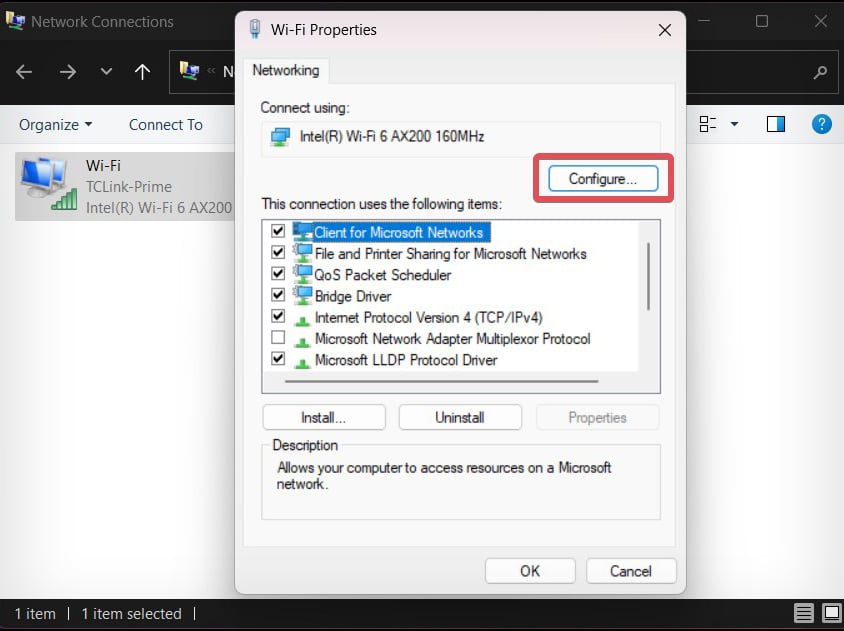844x631 pixels.
Task: Select QoS Packet Scheduler list item
Action: click(x=383, y=275)
